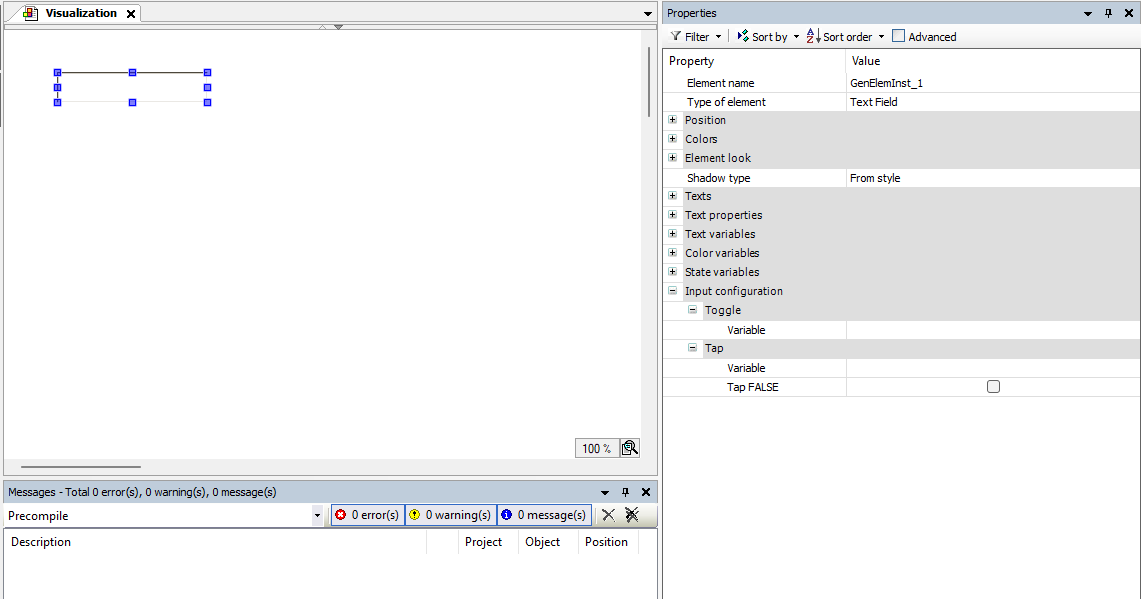This screenshot has width=1141, height=599.
Task: Click the editor horizontal scrollbar thumb
Action: point(80,467)
